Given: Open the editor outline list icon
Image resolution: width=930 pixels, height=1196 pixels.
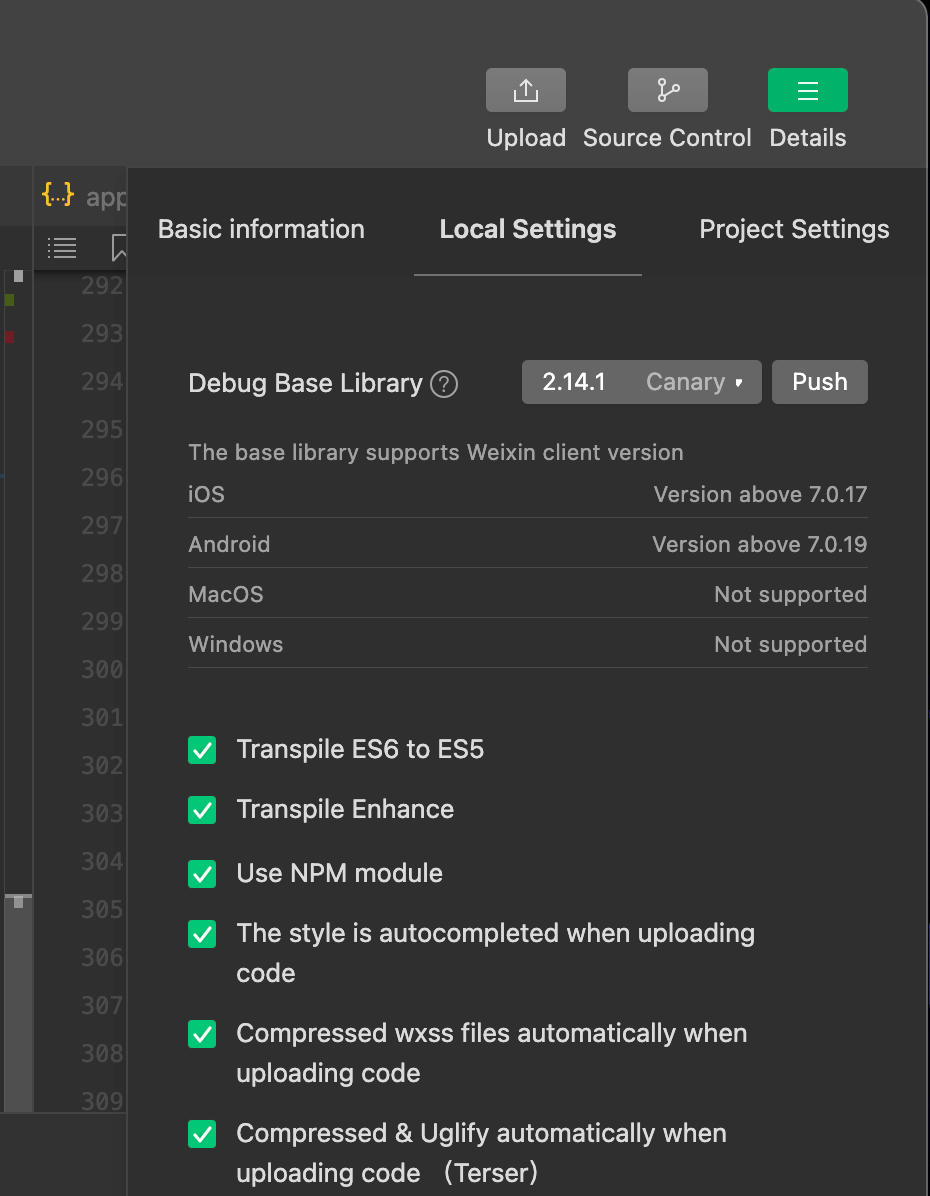Looking at the screenshot, I should [62, 247].
